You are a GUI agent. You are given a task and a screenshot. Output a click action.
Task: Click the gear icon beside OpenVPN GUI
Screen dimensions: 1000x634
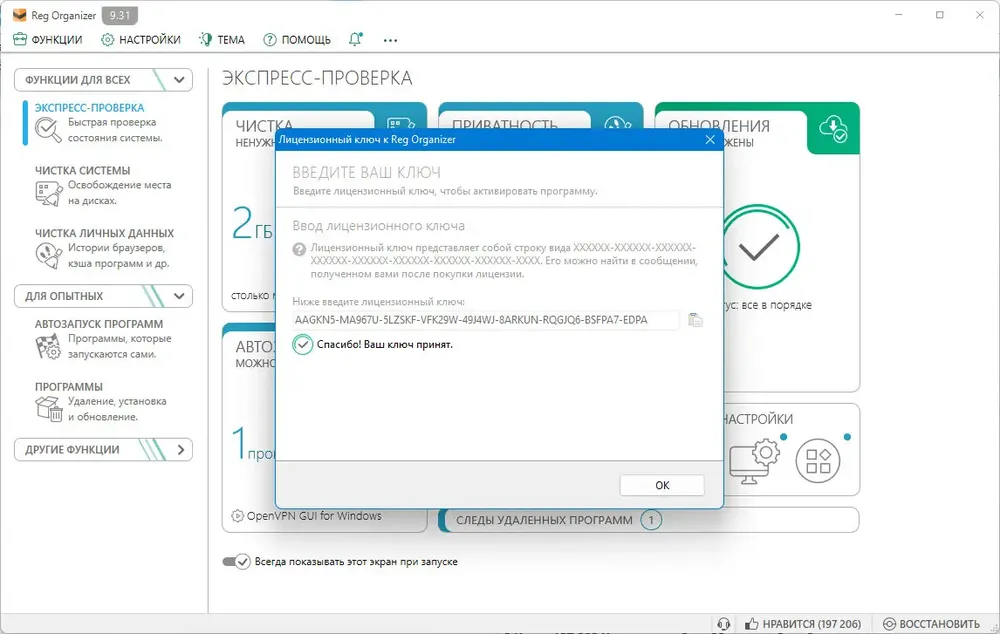coord(237,516)
